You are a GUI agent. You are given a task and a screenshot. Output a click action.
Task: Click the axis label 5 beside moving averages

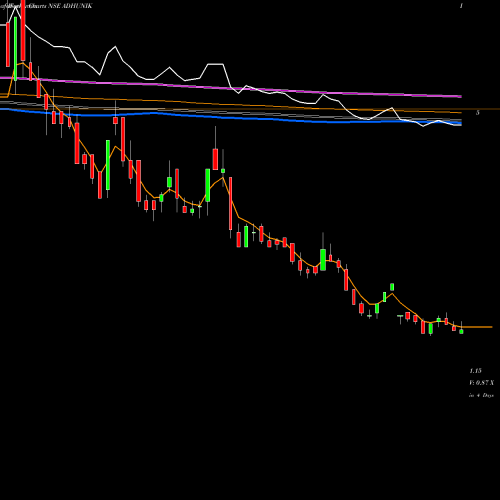(x=478, y=113)
